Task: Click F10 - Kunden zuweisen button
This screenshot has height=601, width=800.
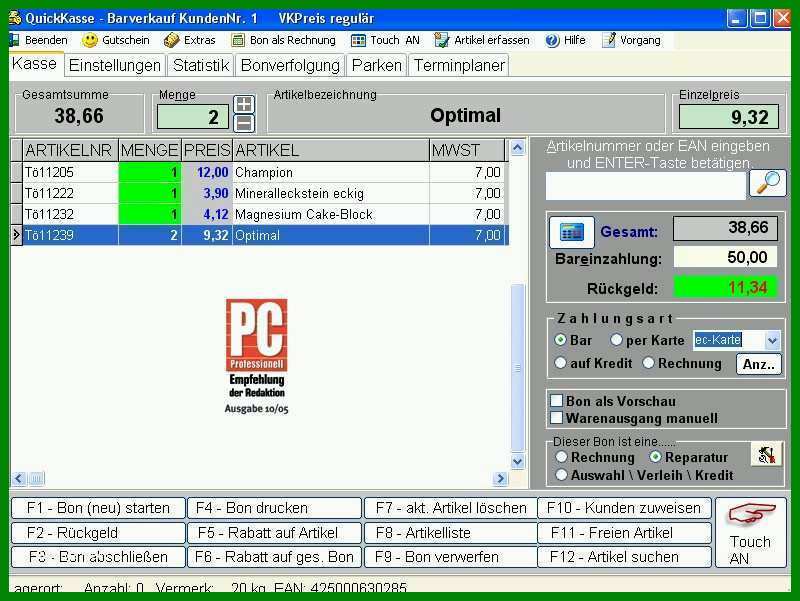Action: pyautogui.click(x=624, y=508)
